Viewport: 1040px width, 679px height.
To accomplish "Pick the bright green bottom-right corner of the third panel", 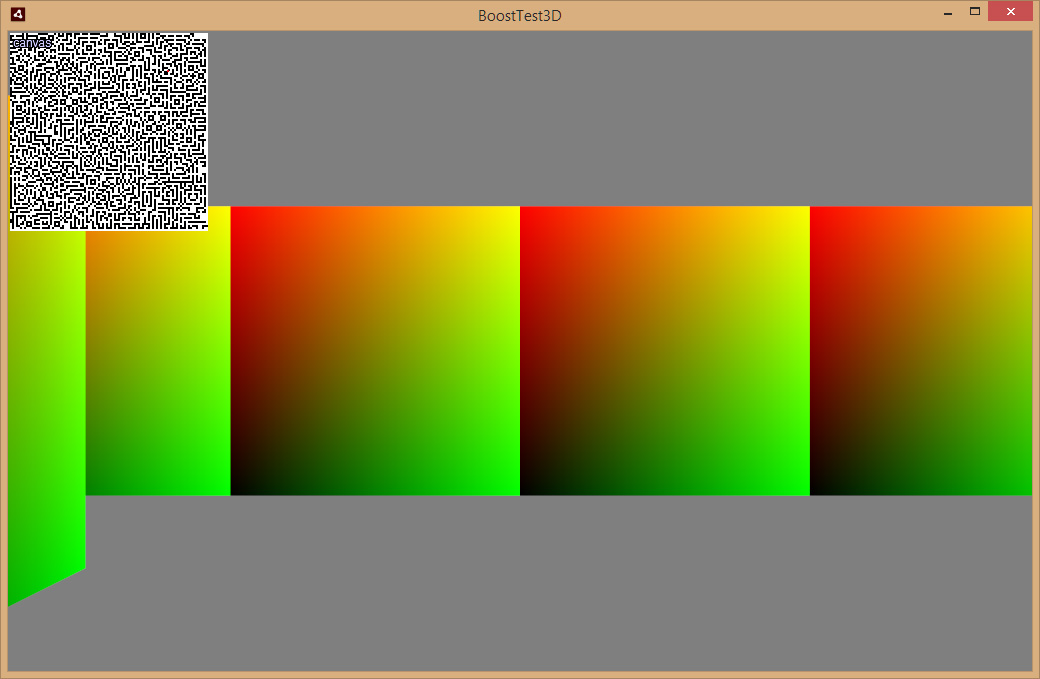I will click(805, 490).
